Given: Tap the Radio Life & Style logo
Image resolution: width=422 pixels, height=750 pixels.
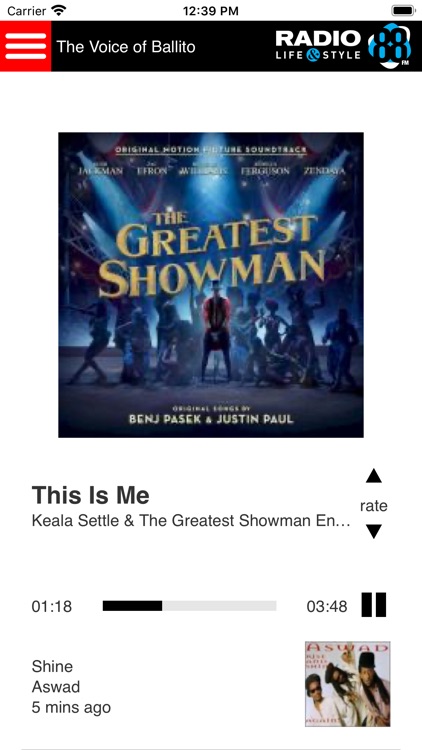Looking at the screenshot, I should point(318,45).
